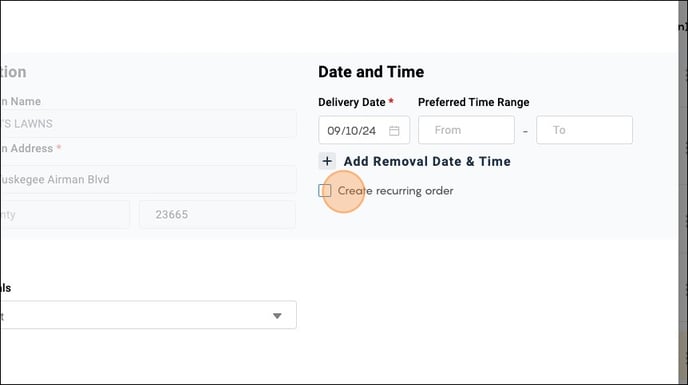Expand the dropdown arrow at bottom left
The width and height of the screenshot is (688, 385).
[277, 316]
